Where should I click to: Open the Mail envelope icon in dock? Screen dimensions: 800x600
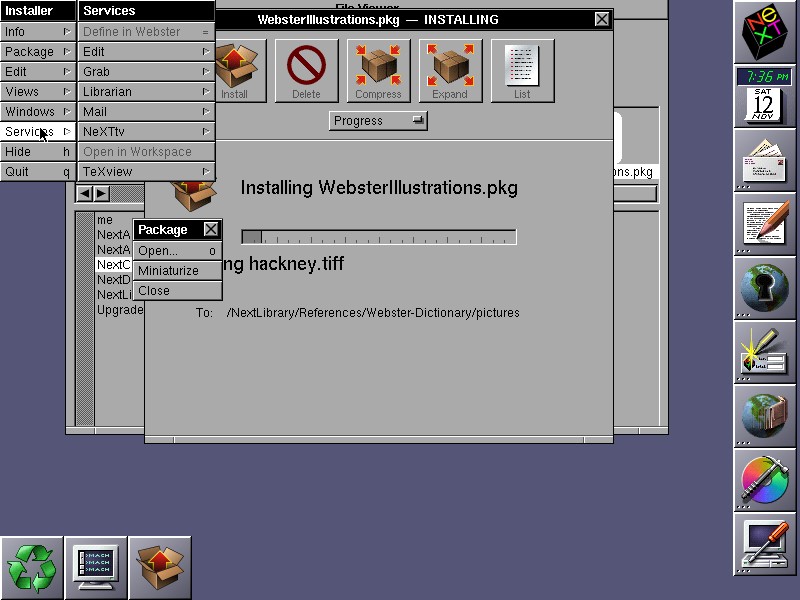pos(765,160)
